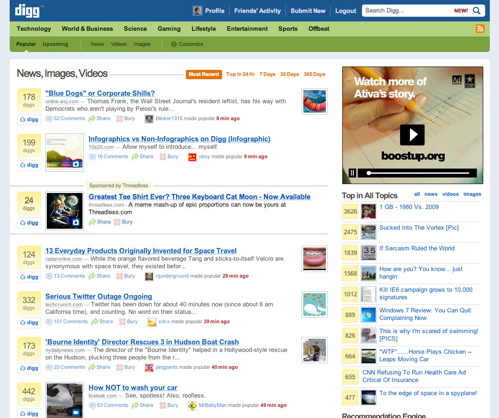Open the Sports category

288,29
